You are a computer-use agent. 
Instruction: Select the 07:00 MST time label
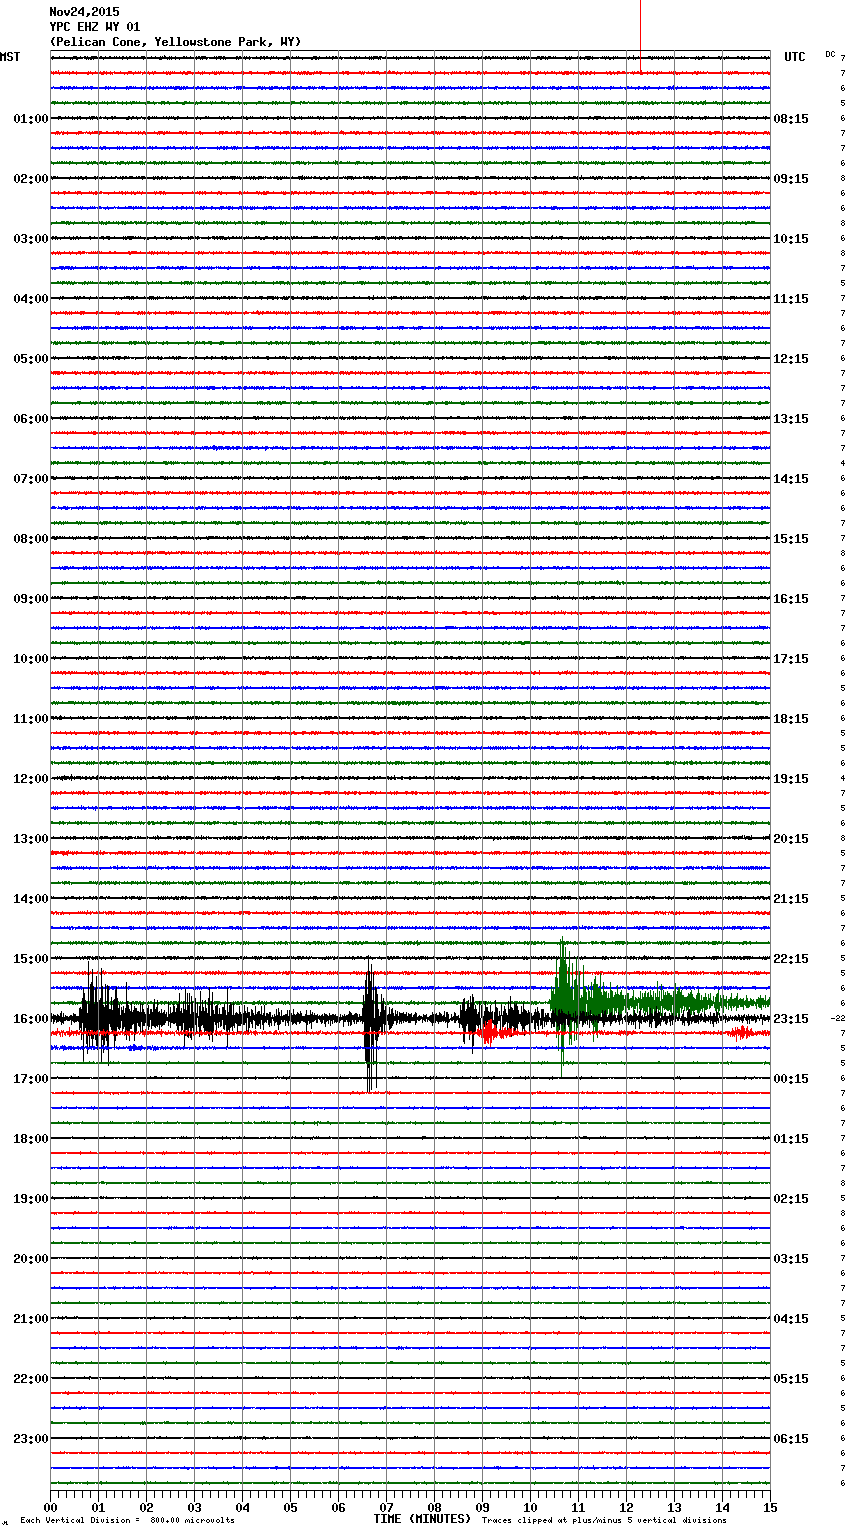[31, 479]
